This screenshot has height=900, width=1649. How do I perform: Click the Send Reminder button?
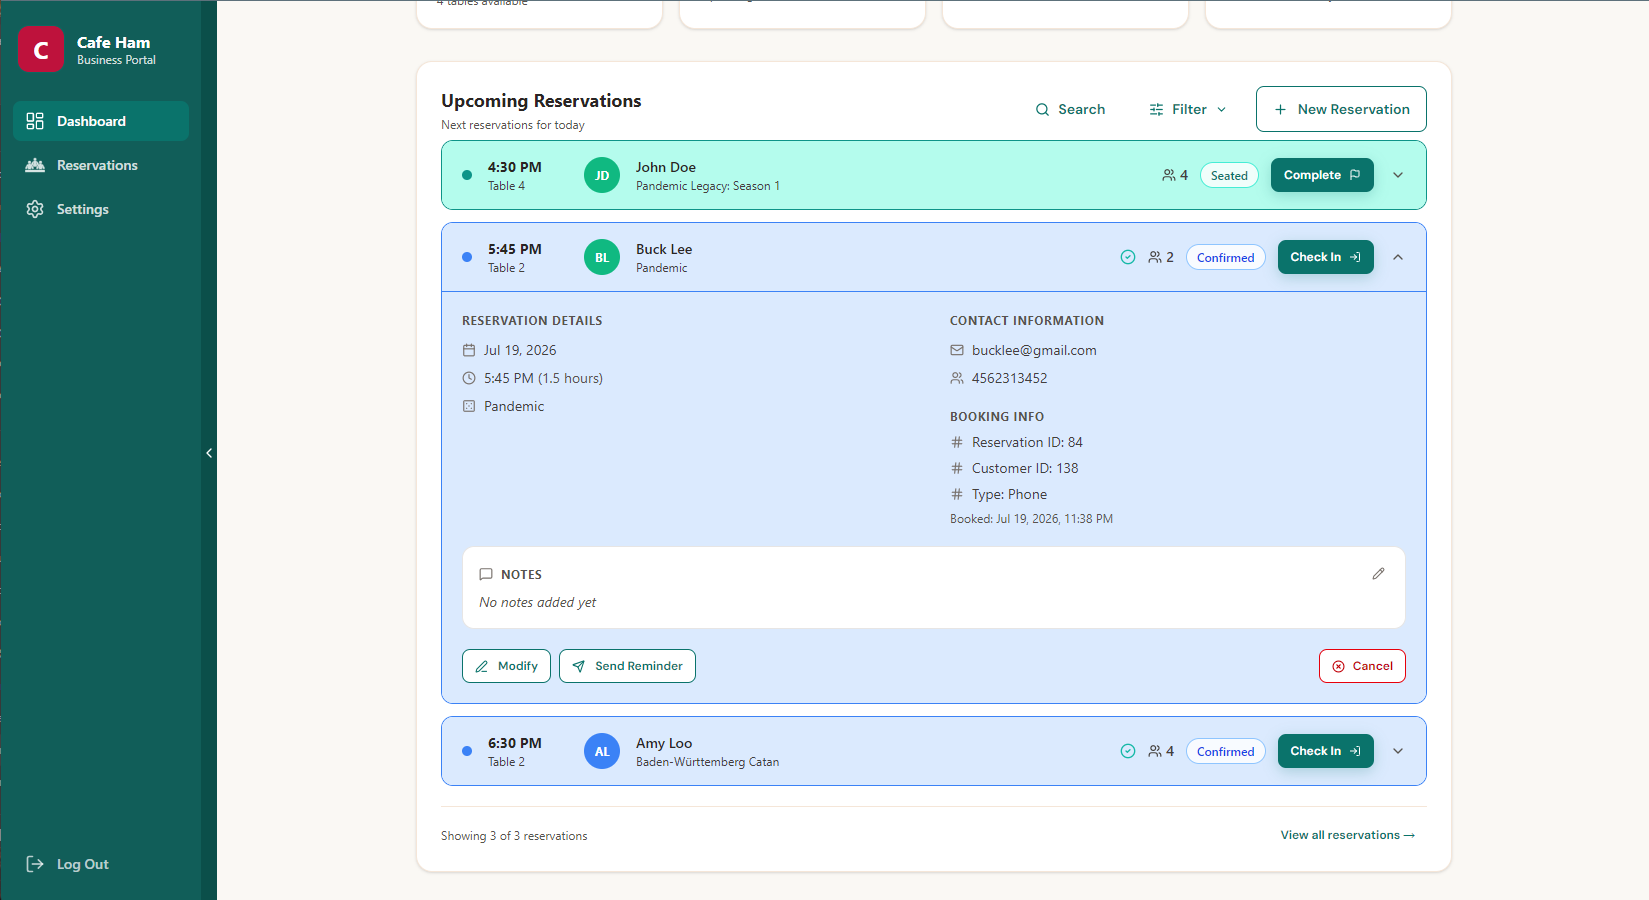(627, 666)
